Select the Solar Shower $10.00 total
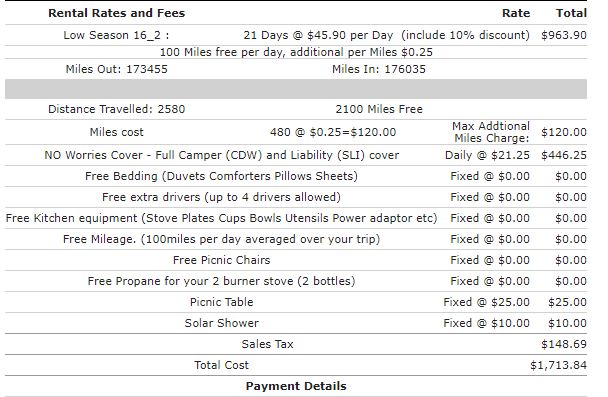This screenshot has width=608, height=397. pyautogui.click(x=567, y=323)
